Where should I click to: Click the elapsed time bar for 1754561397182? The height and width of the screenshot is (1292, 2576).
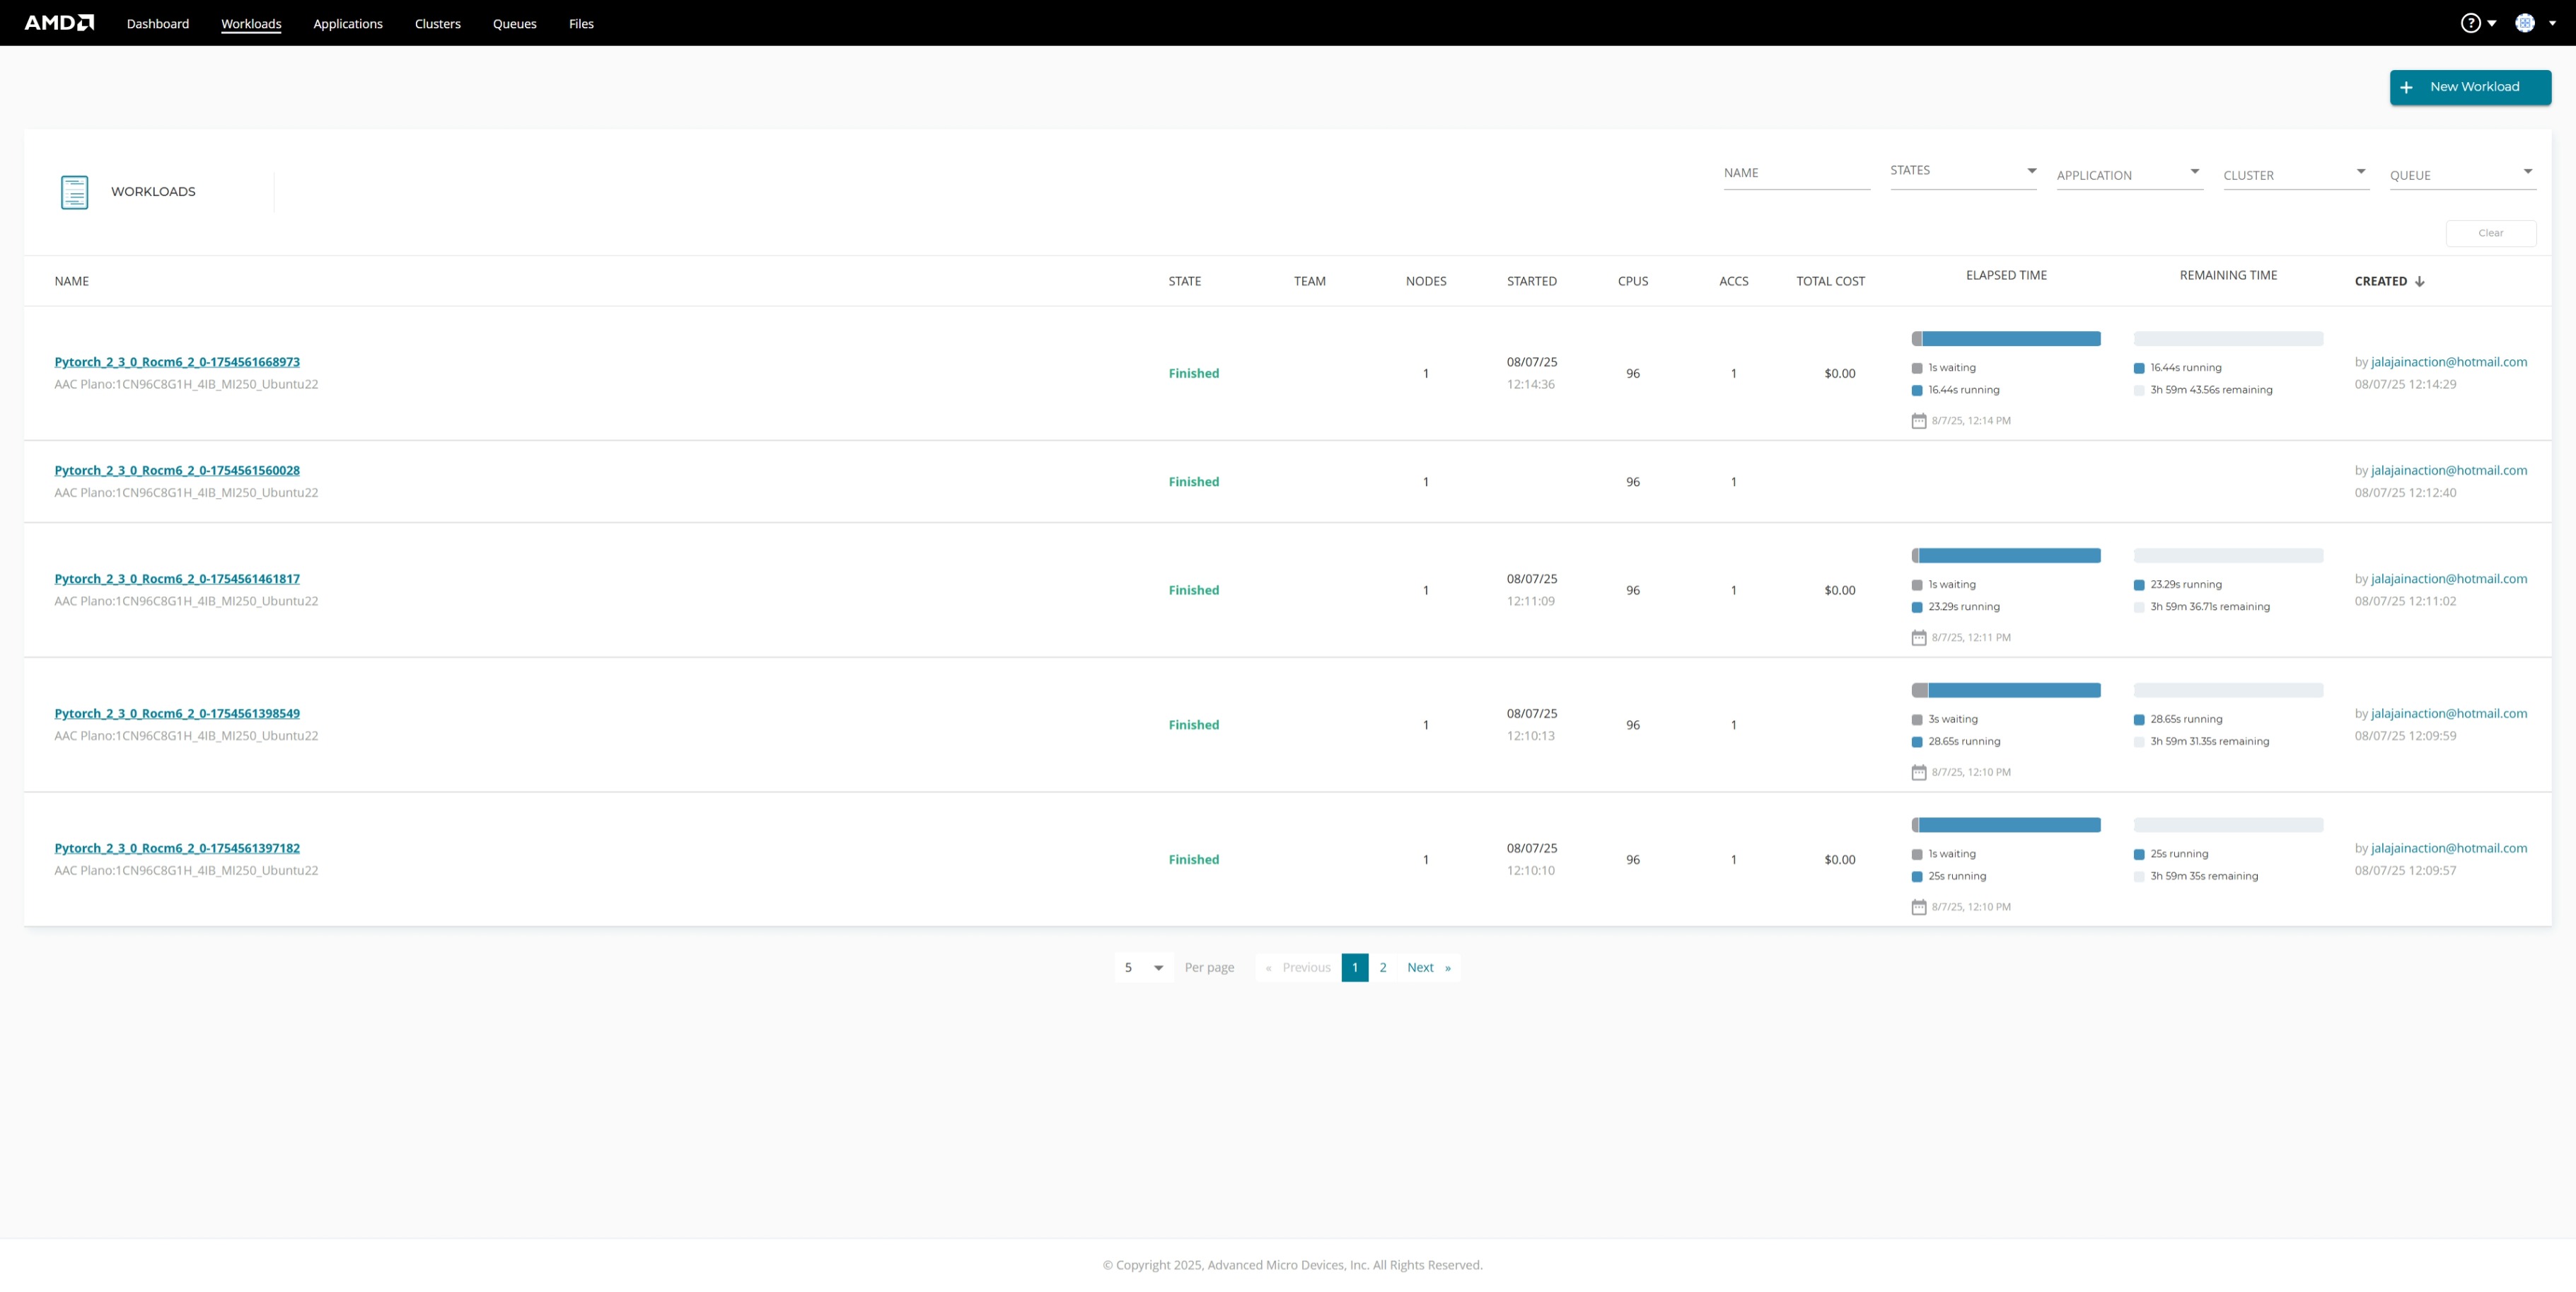tap(2005, 825)
